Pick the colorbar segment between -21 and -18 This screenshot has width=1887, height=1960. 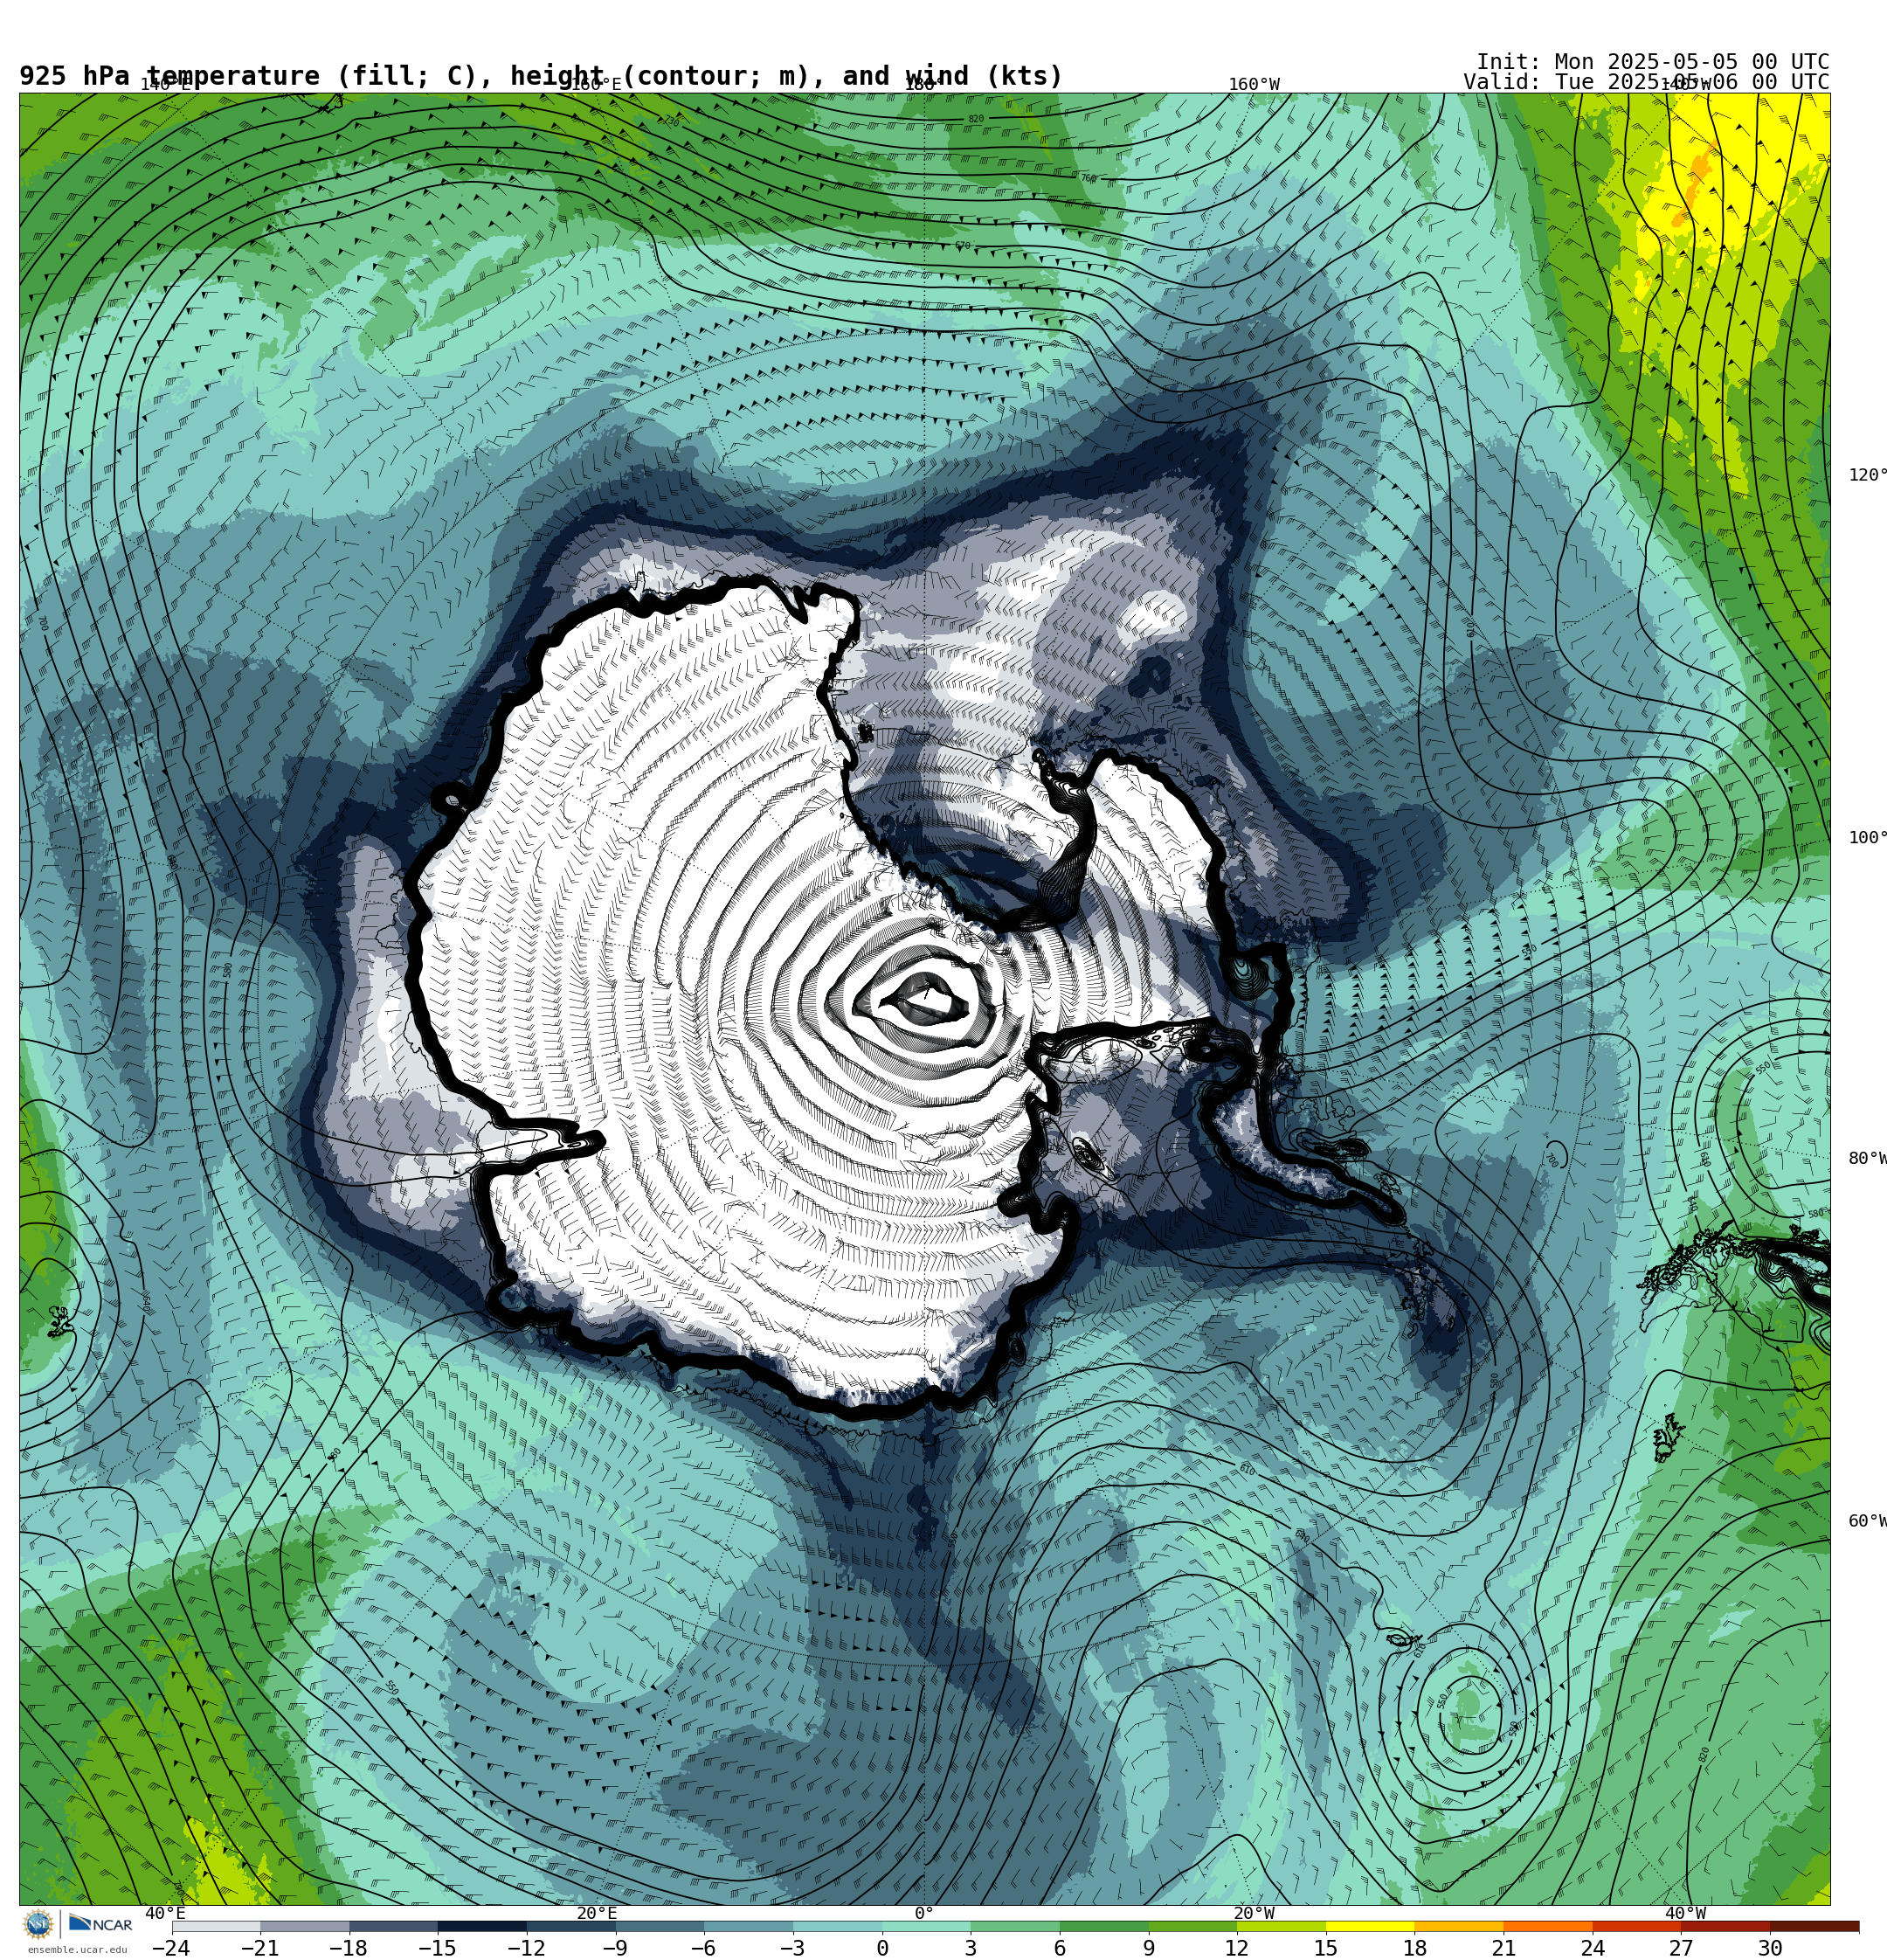pyautogui.click(x=304, y=1926)
